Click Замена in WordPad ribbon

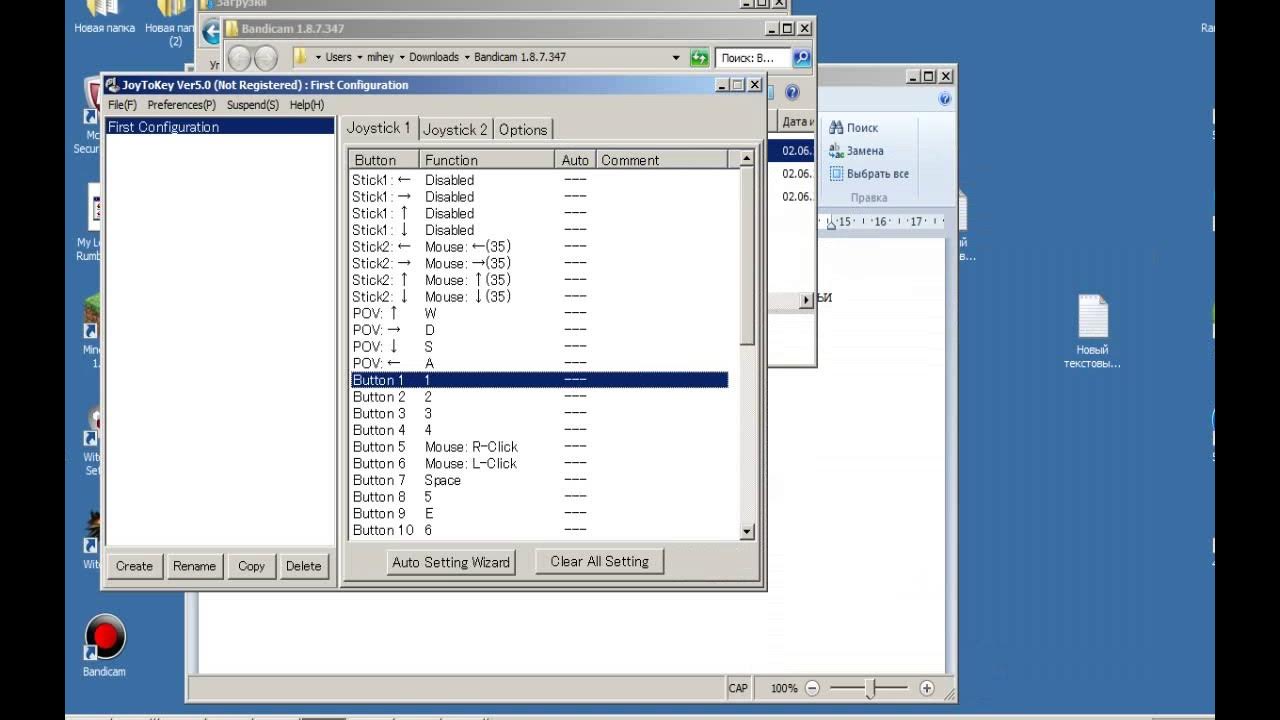[856, 151]
